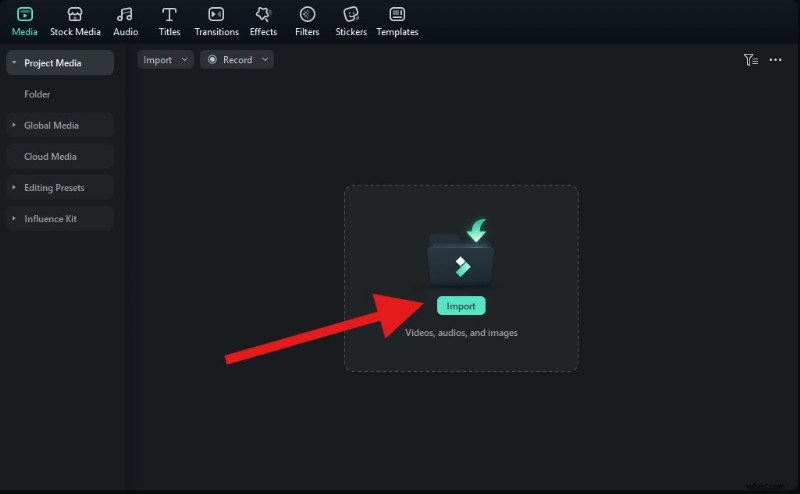
Task: Open the Titles text icon
Action: [169, 14]
